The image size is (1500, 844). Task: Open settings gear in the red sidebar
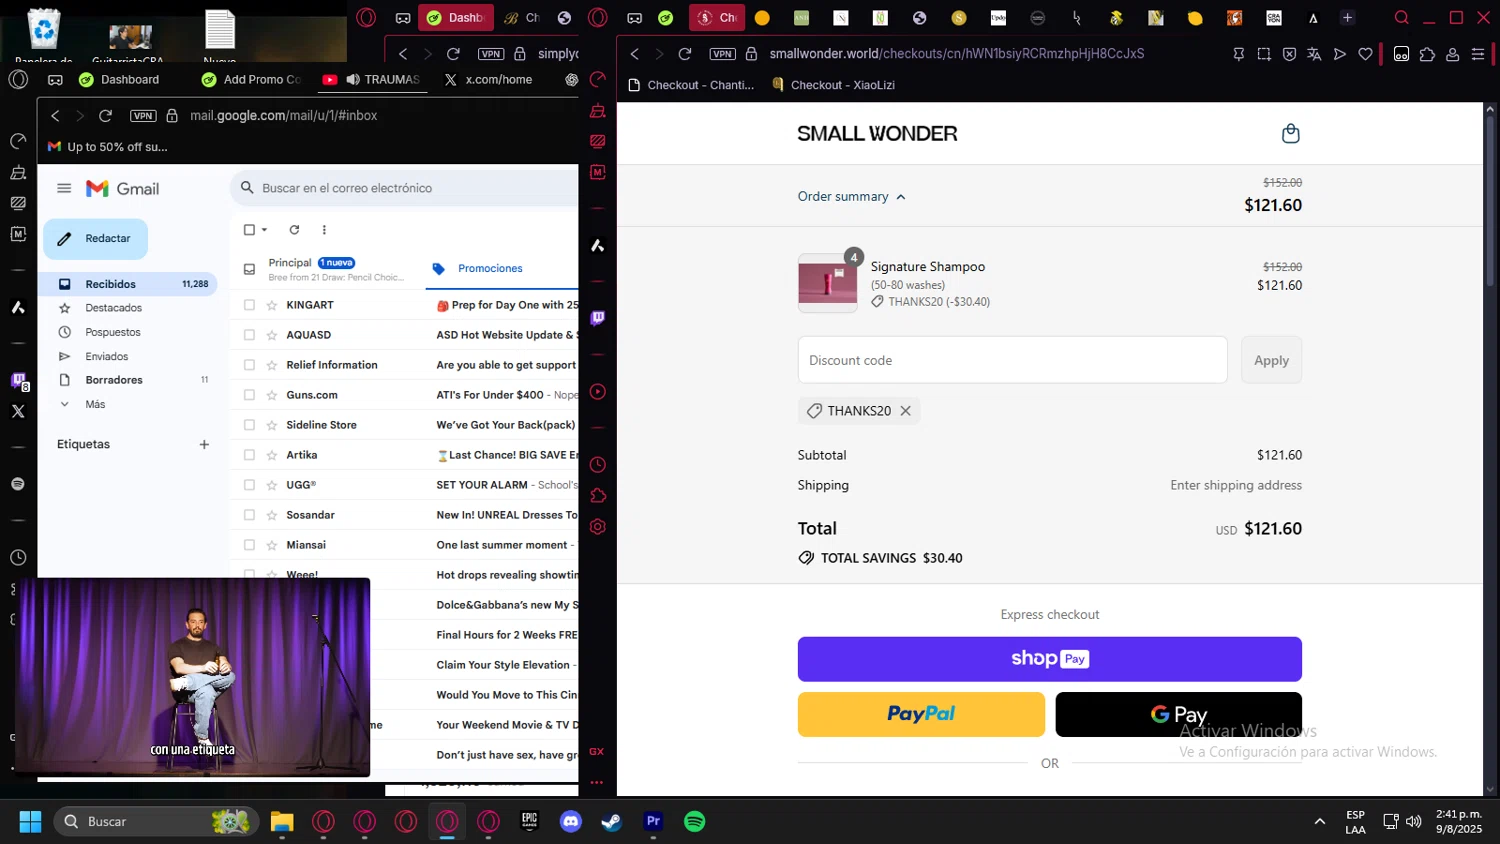coord(598,527)
